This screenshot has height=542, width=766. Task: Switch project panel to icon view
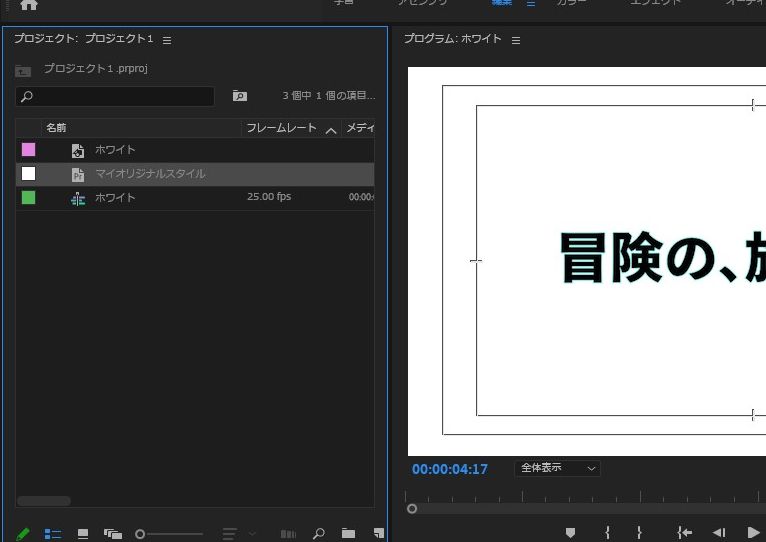[x=83, y=534]
